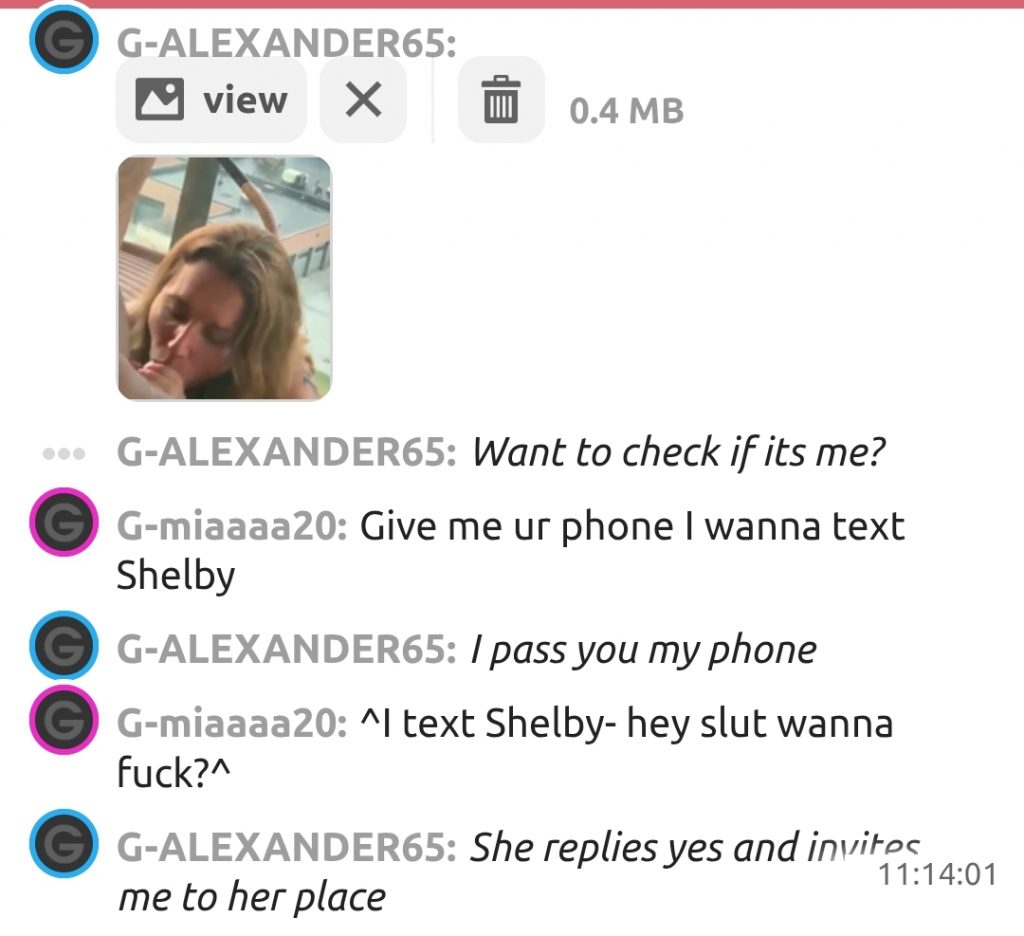The width and height of the screenshot is (1024, 936).
Task: Open the attached photo thumbnail
Action: [x=224, y=278]
